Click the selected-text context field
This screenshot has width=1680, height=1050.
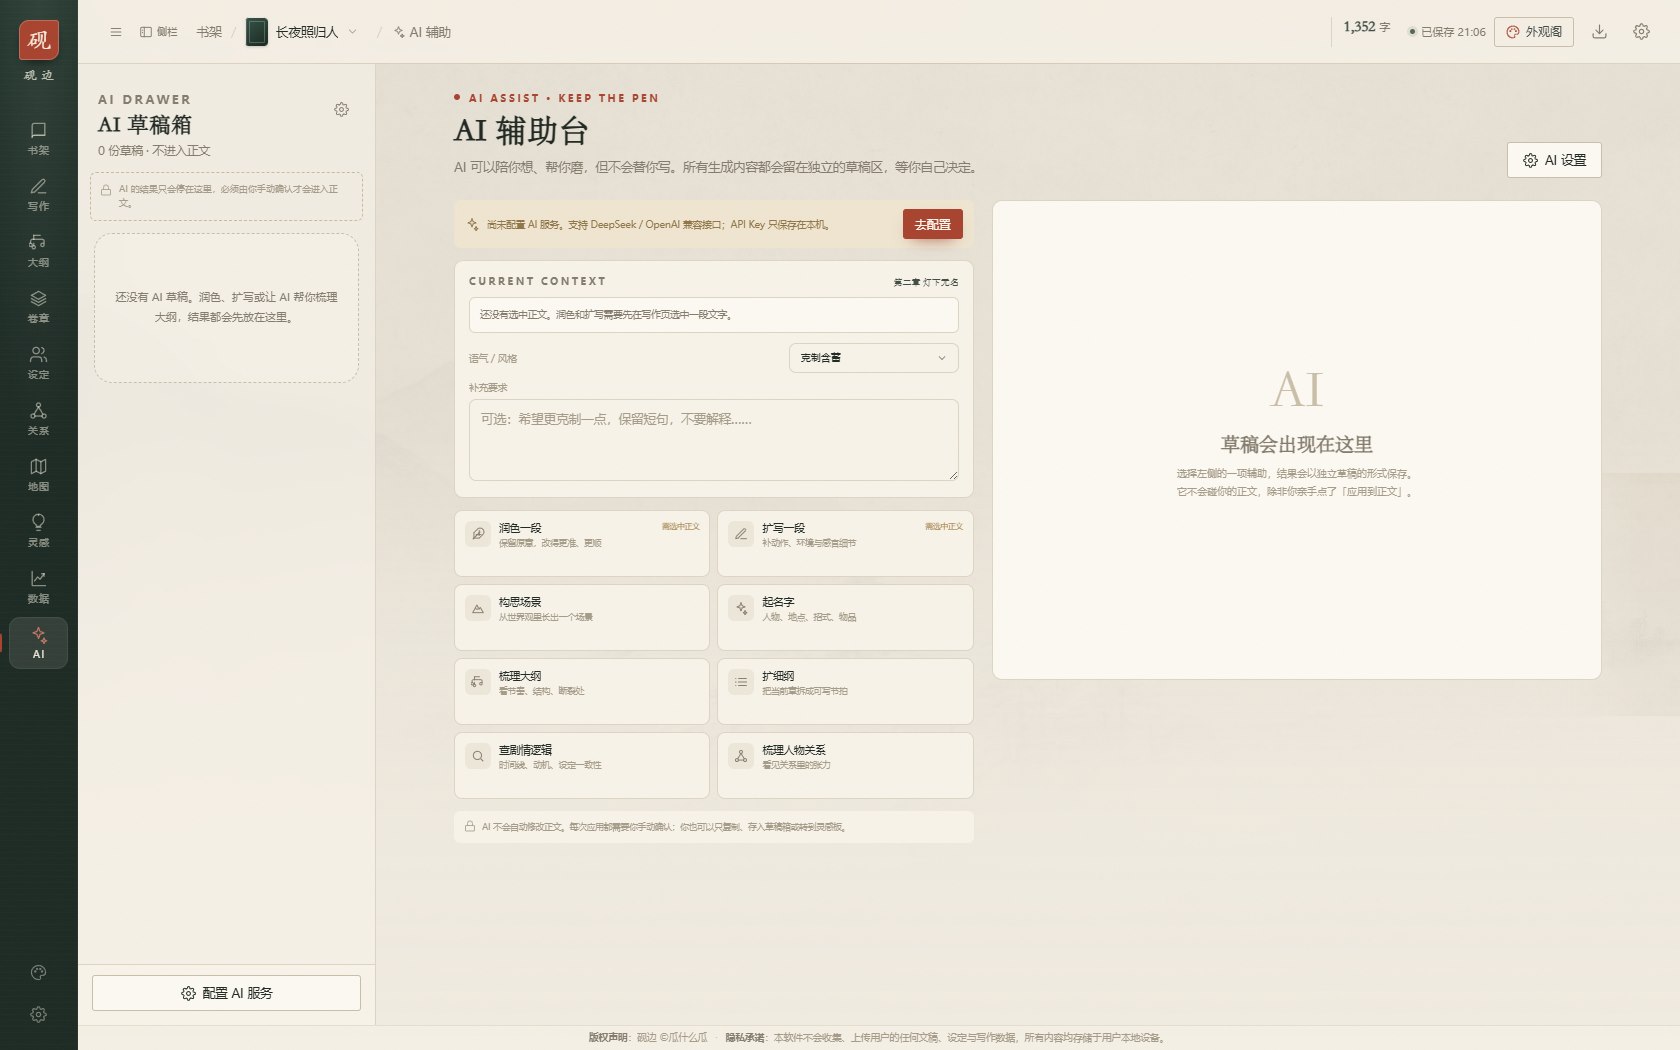point(713,315)
